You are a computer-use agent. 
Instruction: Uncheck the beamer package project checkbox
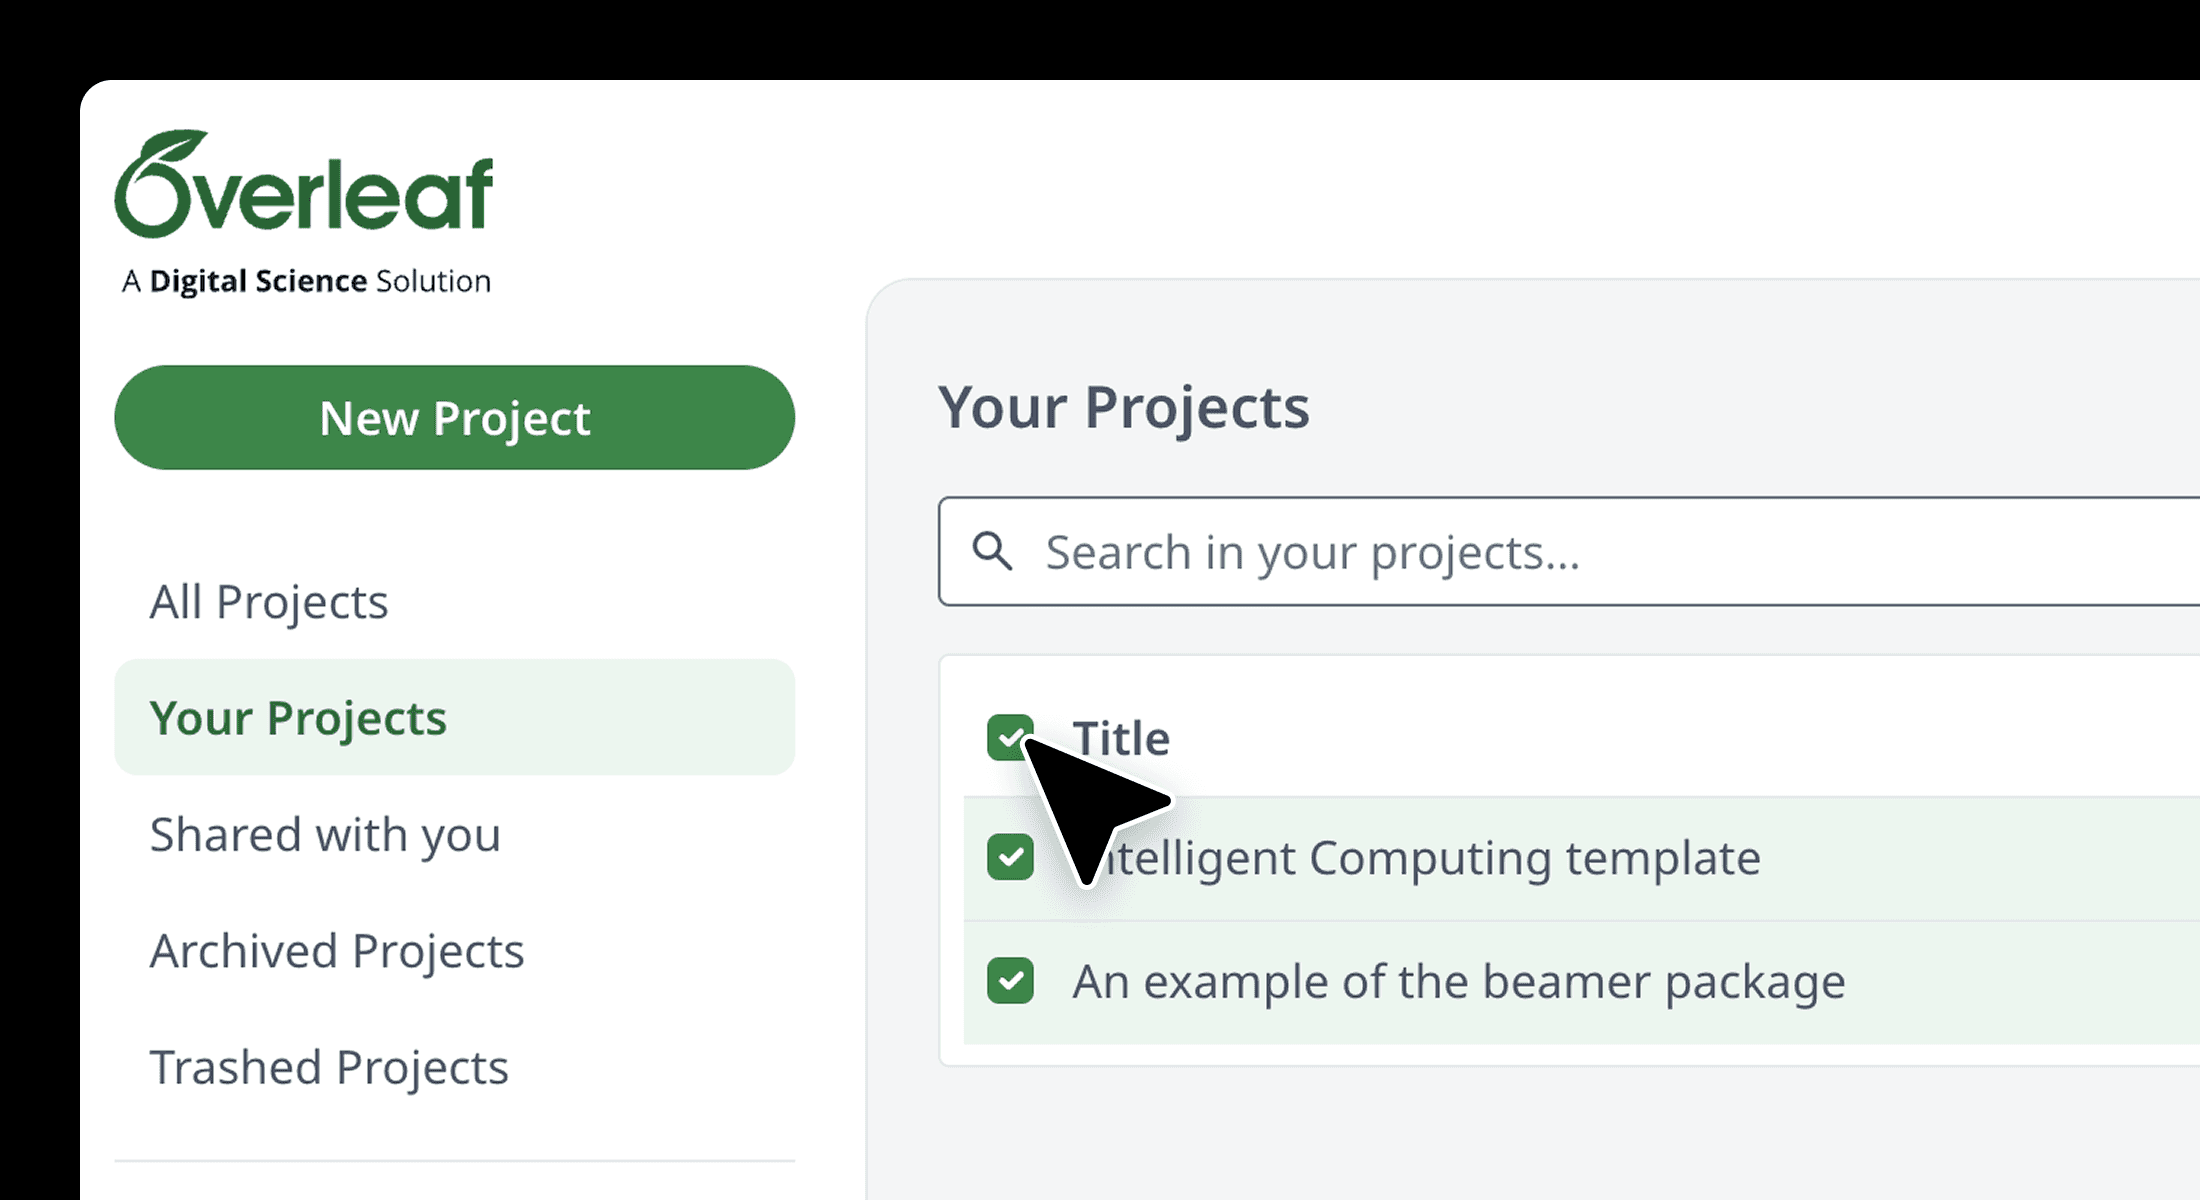pyautogui.click(x=1010, y=981)
